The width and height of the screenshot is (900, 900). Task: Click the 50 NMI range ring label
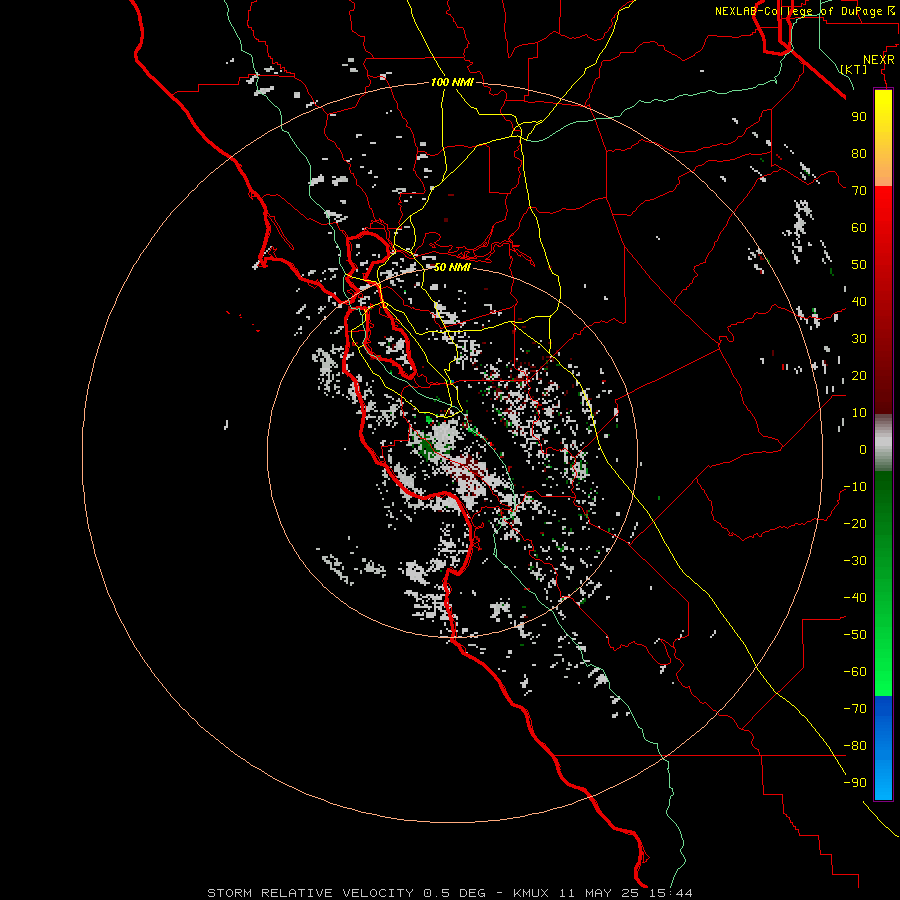click(x=452, y=267)
